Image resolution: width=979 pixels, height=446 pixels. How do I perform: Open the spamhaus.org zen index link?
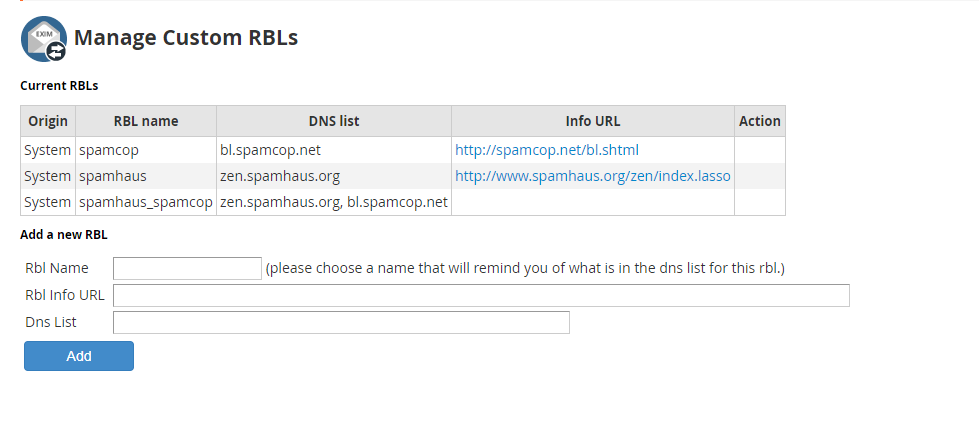click(592, 176)
